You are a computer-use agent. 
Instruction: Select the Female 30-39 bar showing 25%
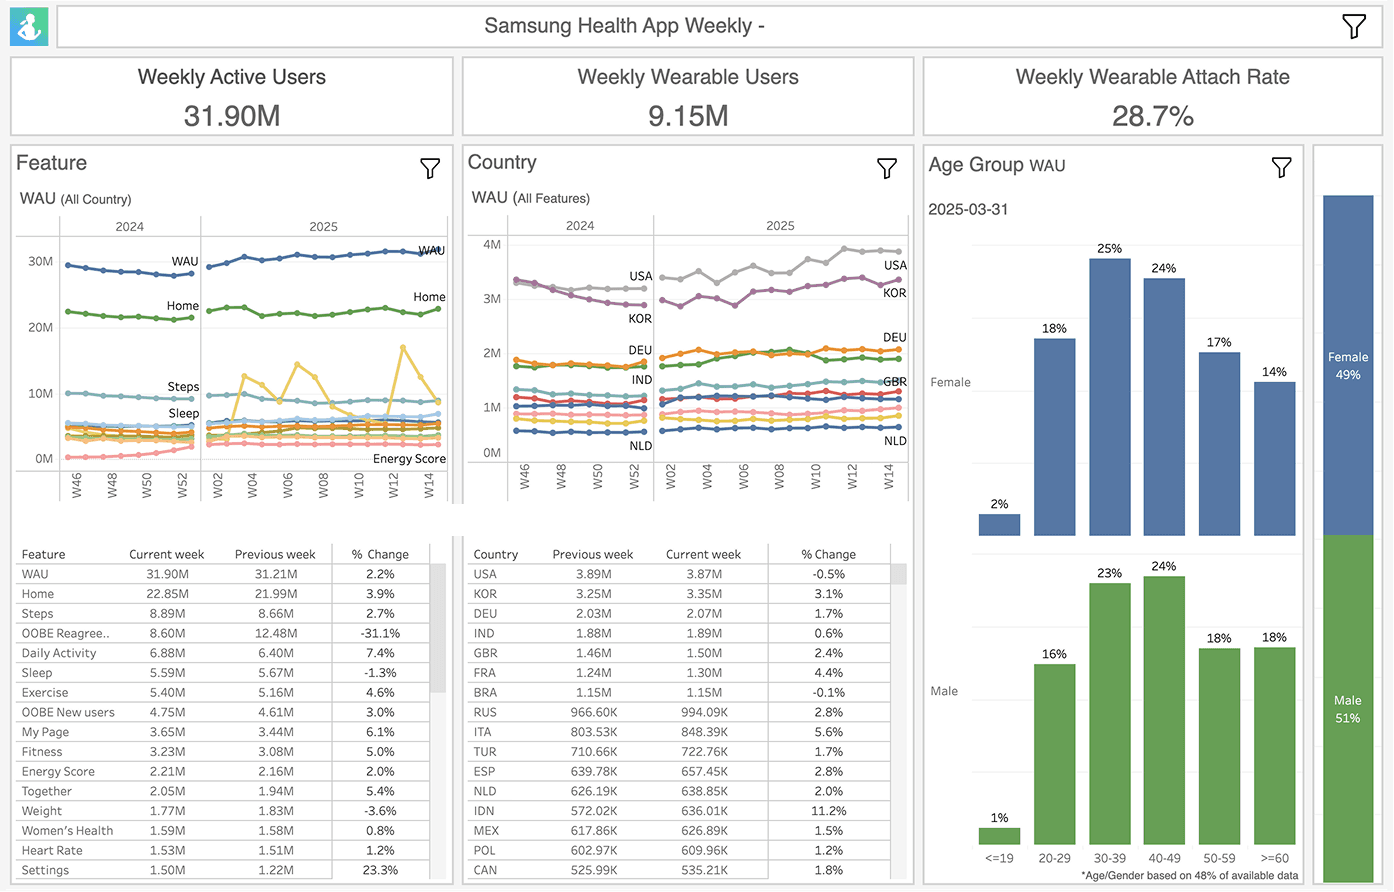[1109, 397]
